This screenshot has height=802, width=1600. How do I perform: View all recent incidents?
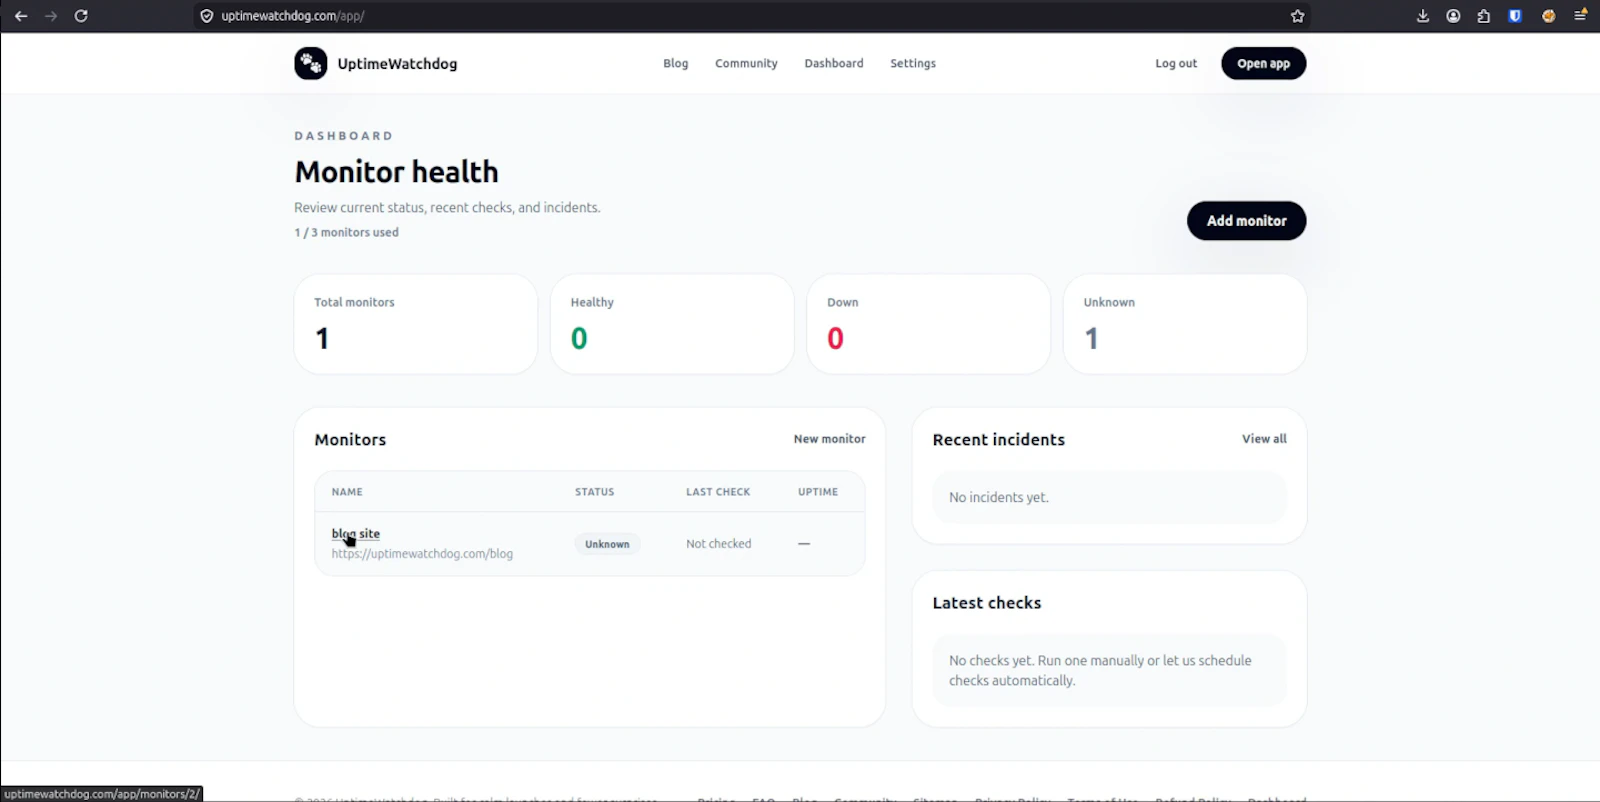coord(1264,439)
